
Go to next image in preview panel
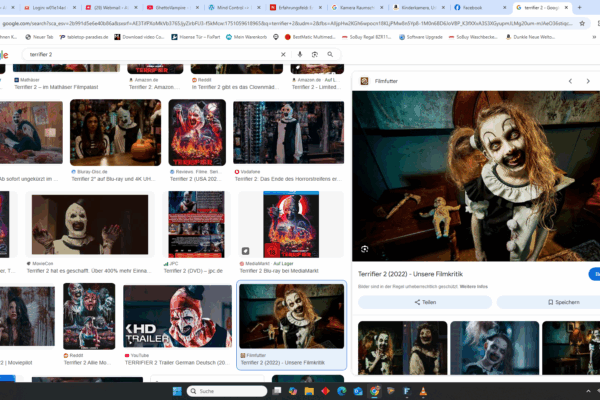588,81
